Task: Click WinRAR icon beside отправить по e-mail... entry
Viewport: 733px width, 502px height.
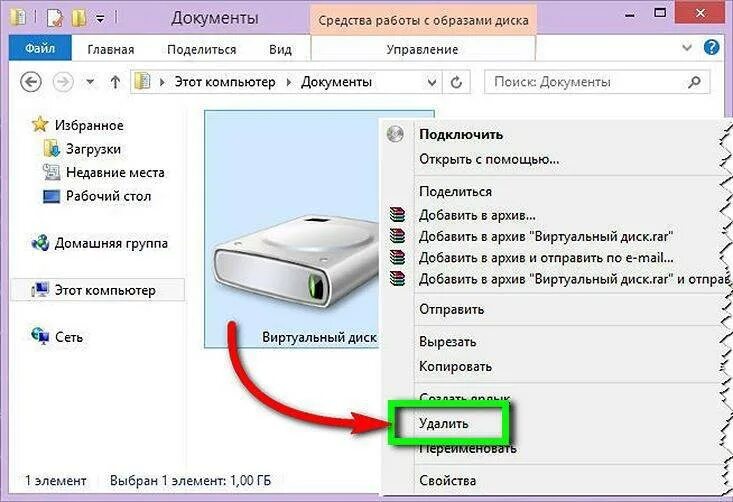Action: click(x=397, y=258)
